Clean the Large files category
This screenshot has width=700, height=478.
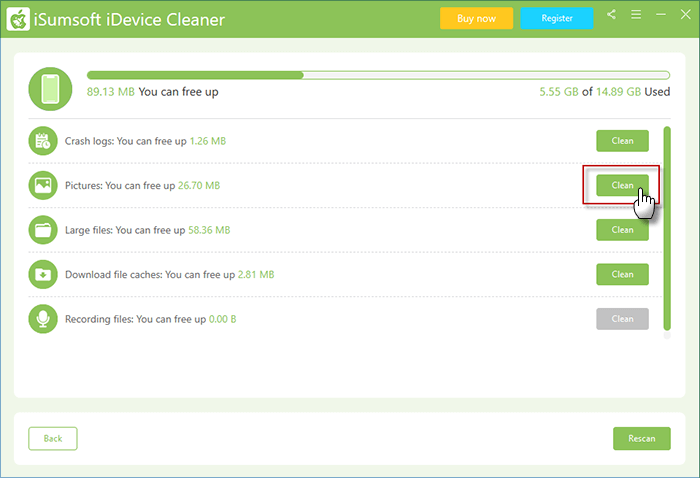pyautogui.click(x=622, y=230)
